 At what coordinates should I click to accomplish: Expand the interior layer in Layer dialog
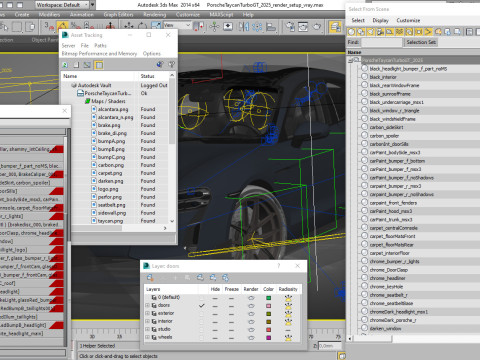(x=147, y=321)
